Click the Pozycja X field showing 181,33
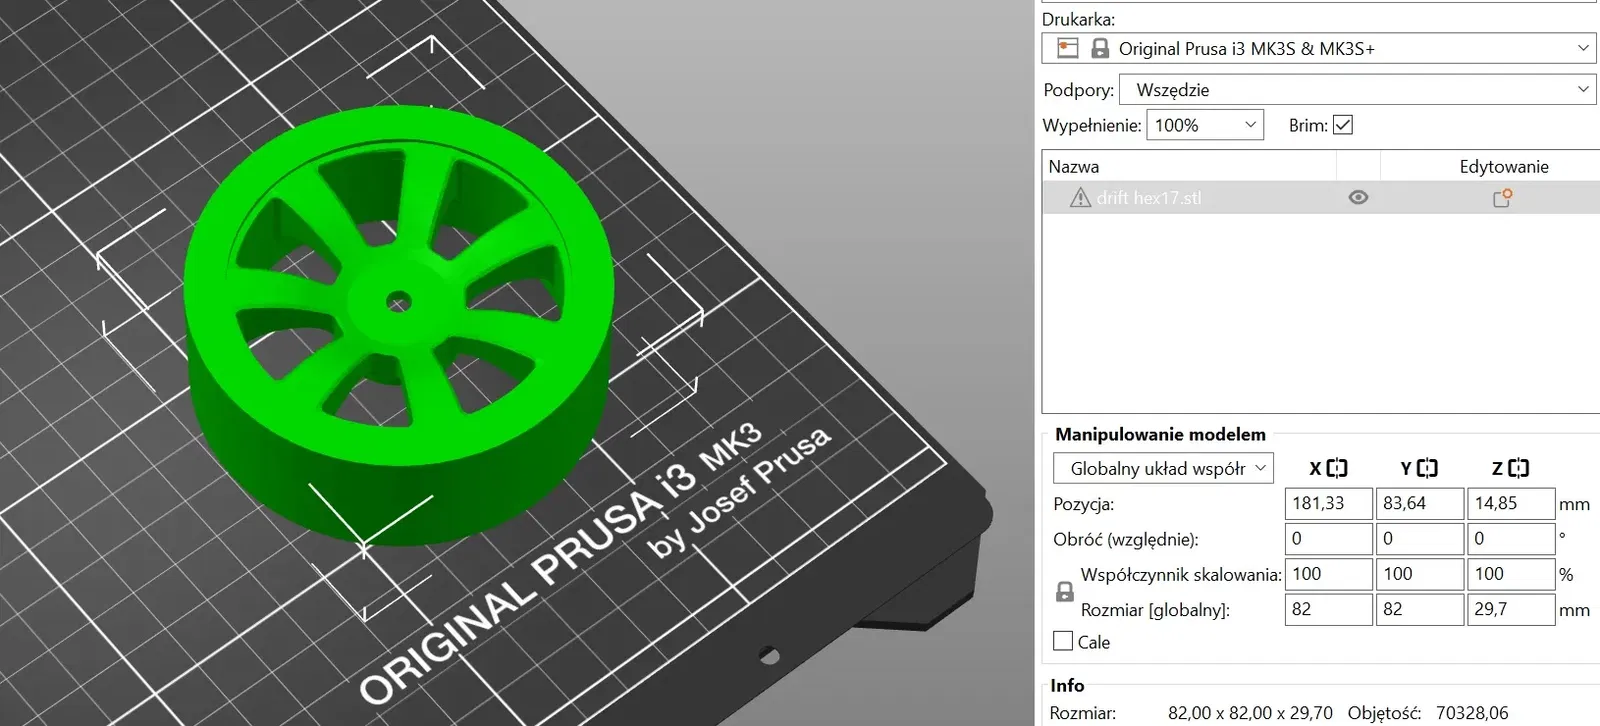Screen dimensions: 1600x726 point(1329,503)
